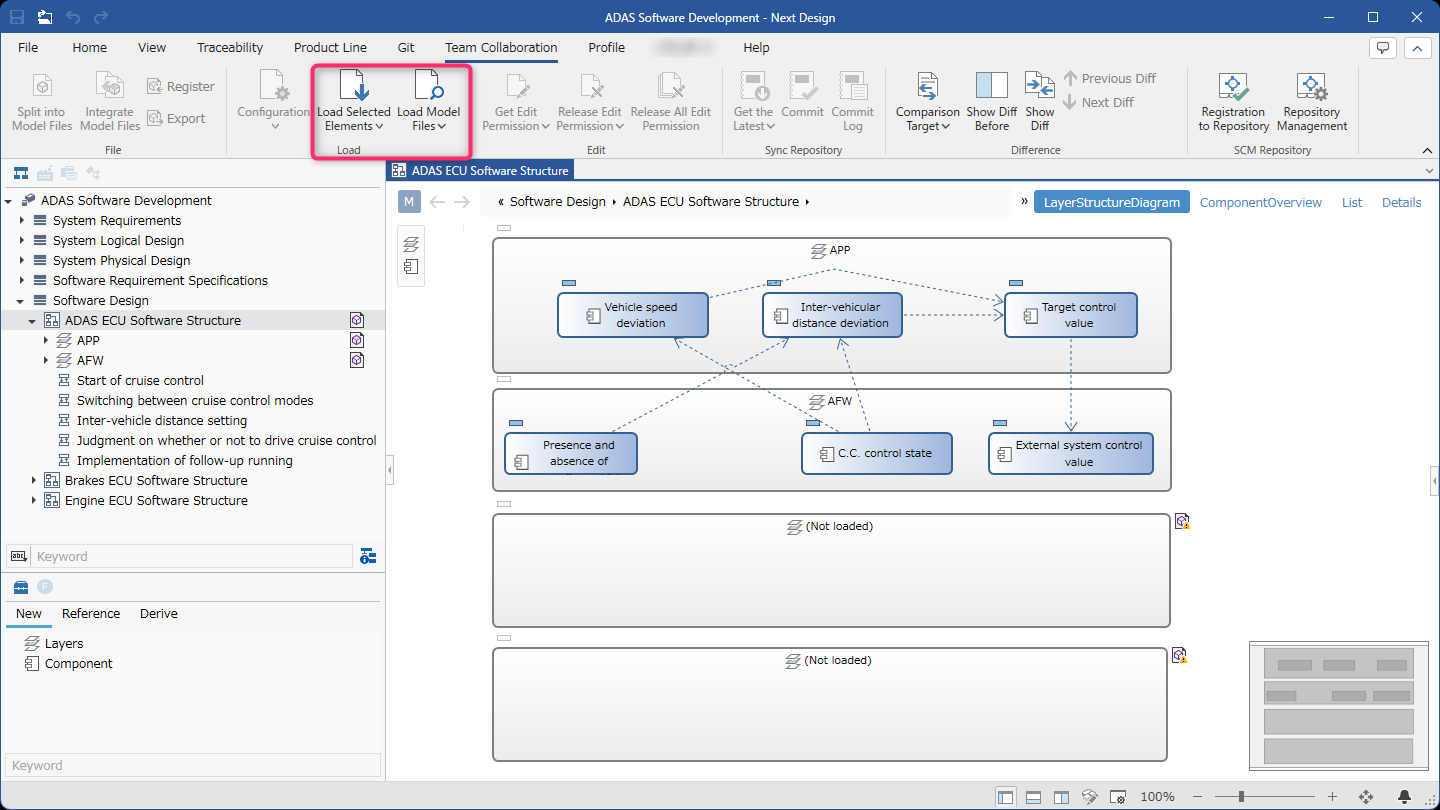Screen dimensions: 1440x810
Task: Open Comparison Target icon
Action: tap(927, 85)
